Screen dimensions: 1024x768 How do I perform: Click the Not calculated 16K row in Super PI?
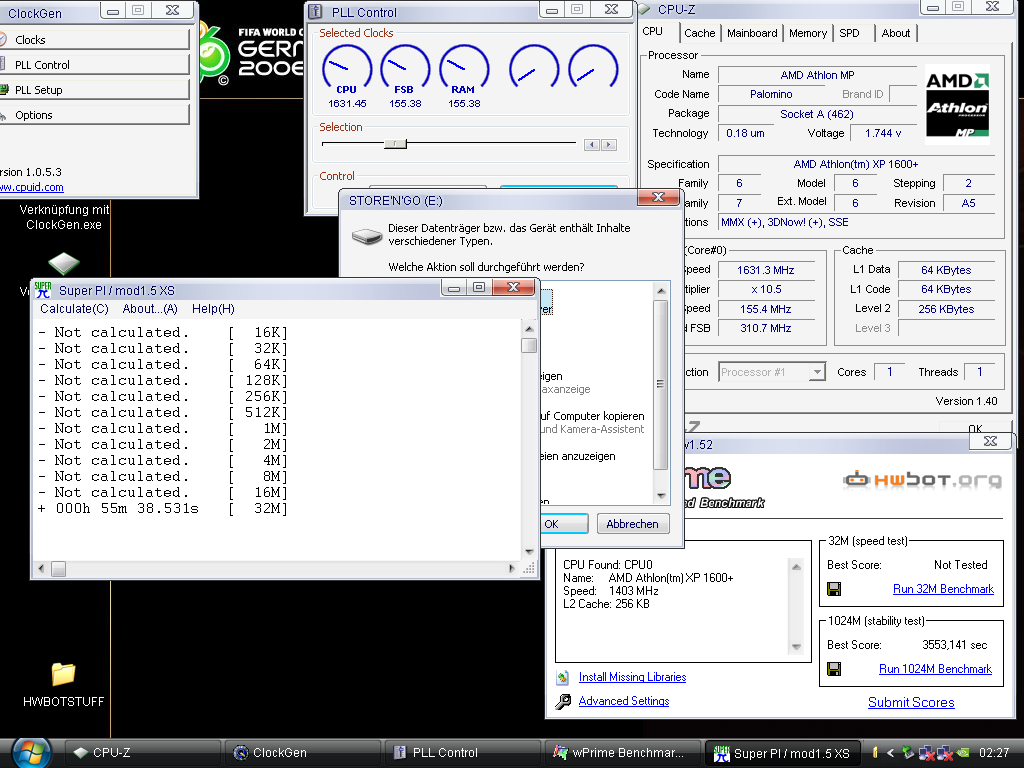[x=162, y=332]
